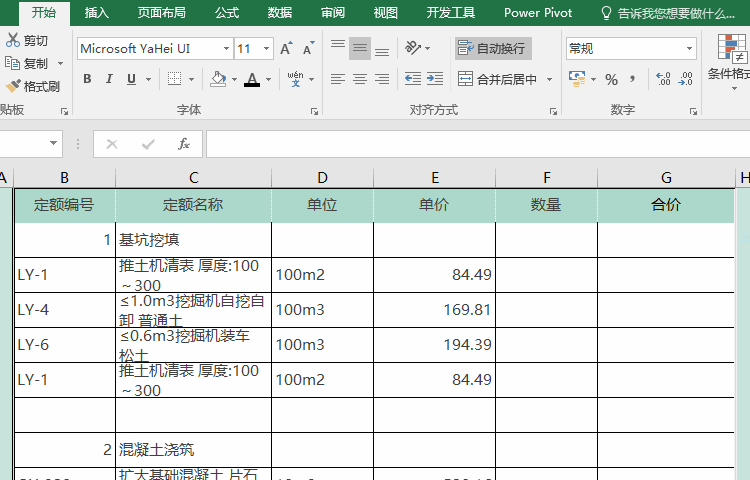Expand Copy (复制) options arrow
Image resolution: width=750 pixels, height=480 pixels.
click(60, 63)
